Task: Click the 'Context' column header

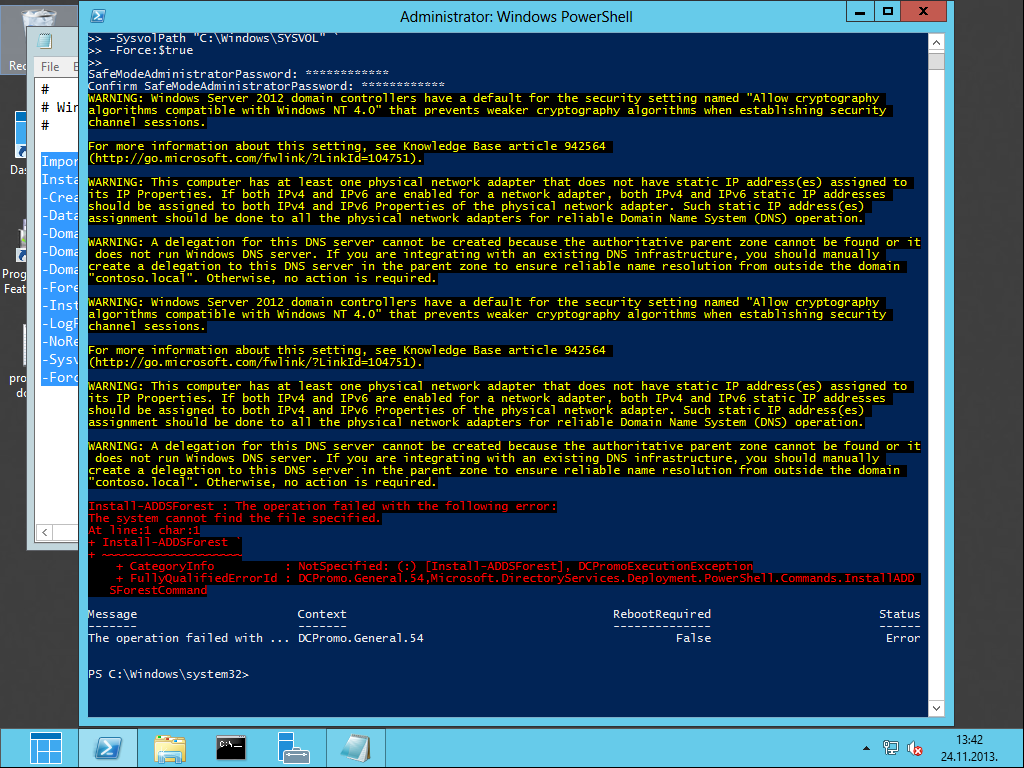Action: click(322, 614)
